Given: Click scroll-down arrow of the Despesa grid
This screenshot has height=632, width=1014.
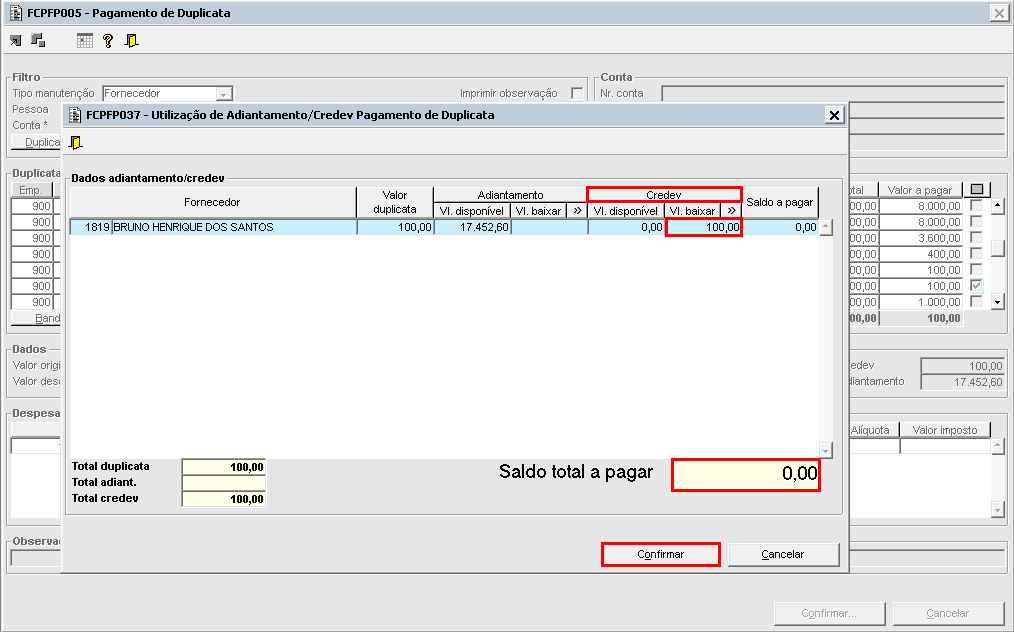Looking at the screenshot, I should 997,510.
